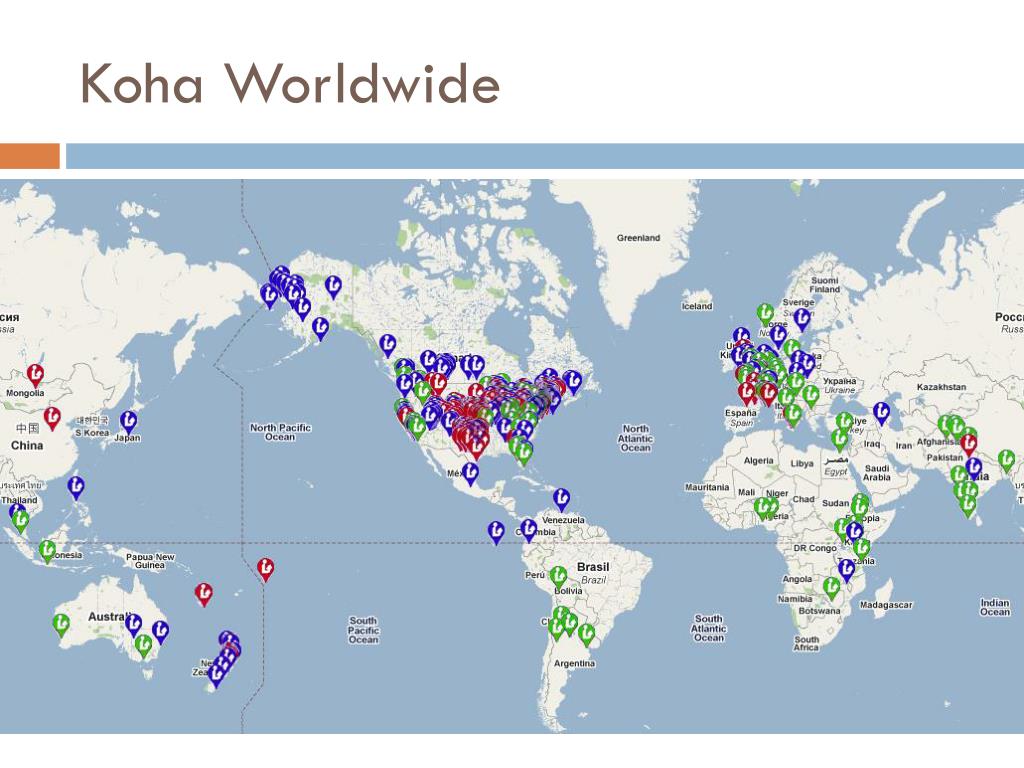Click the 'South Africa' label

(x=807, y=643)
